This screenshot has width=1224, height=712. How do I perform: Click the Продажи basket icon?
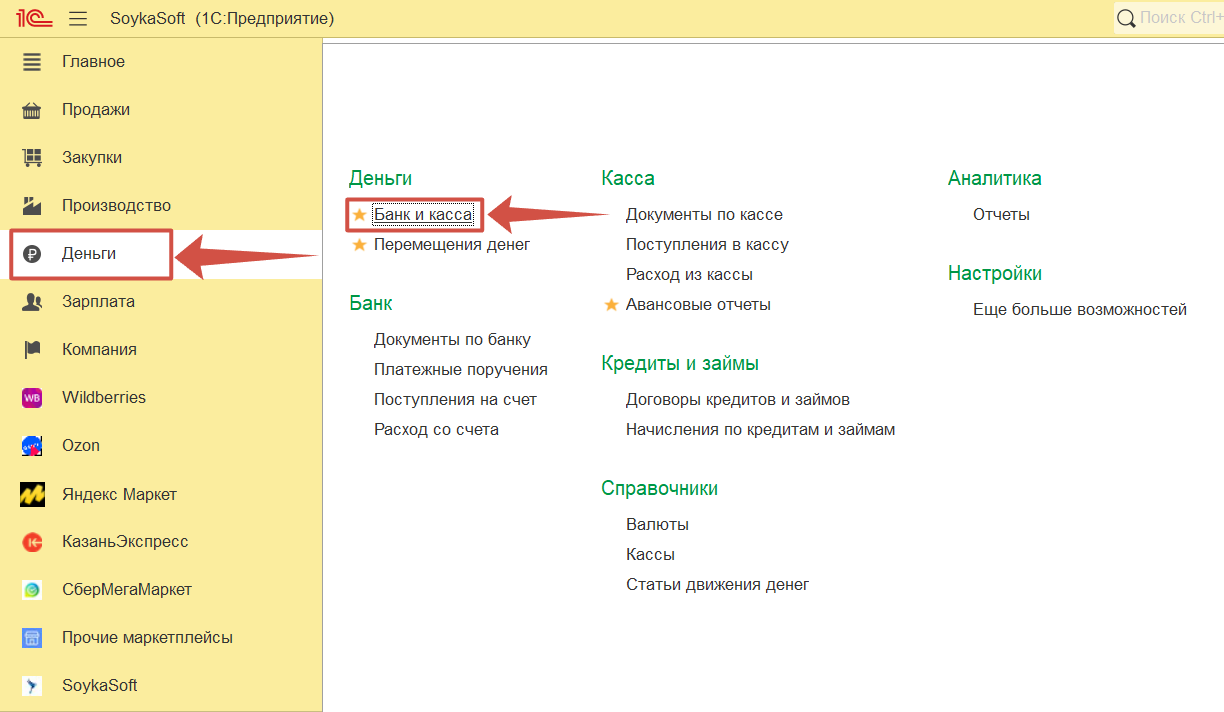pyautogui.click(x=32, y=110)
